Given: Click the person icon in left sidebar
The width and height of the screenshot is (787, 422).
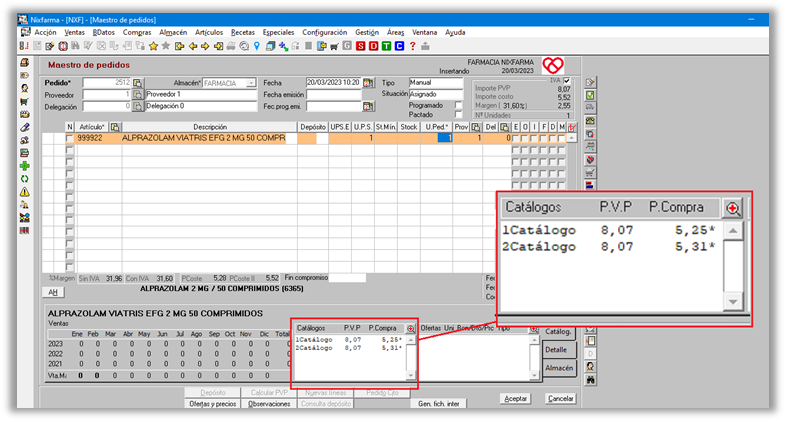Looking at the screenshot, I should (24, 89).
